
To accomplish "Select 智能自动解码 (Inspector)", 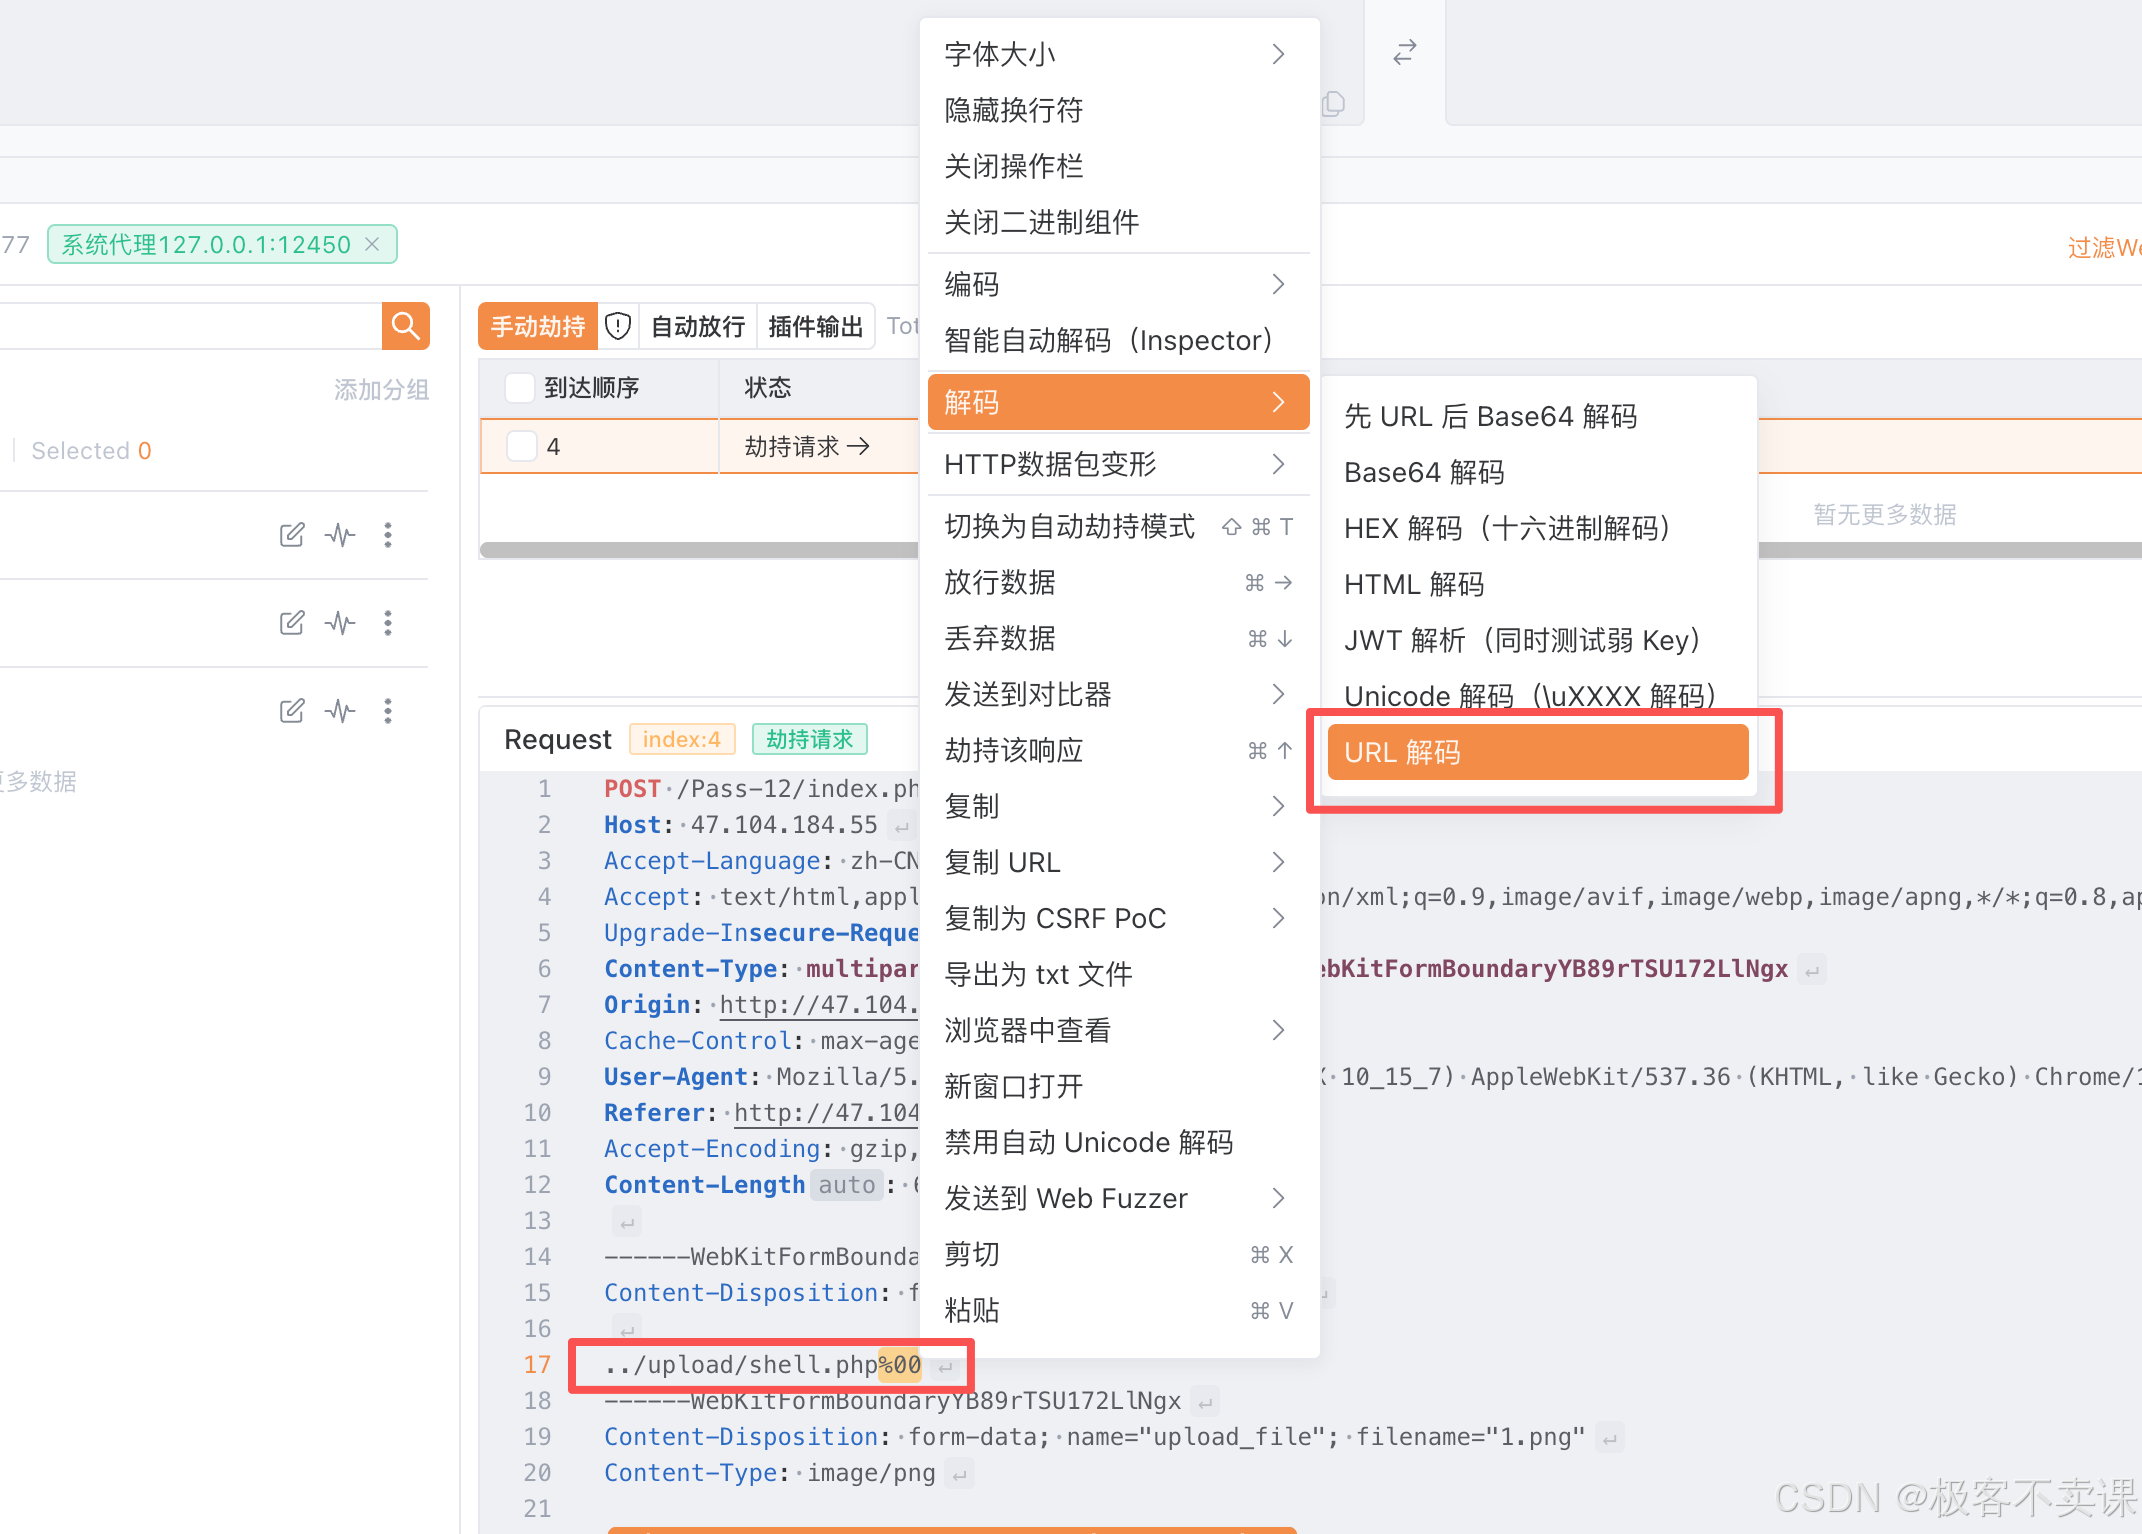I will click(x=1118, y=340).
